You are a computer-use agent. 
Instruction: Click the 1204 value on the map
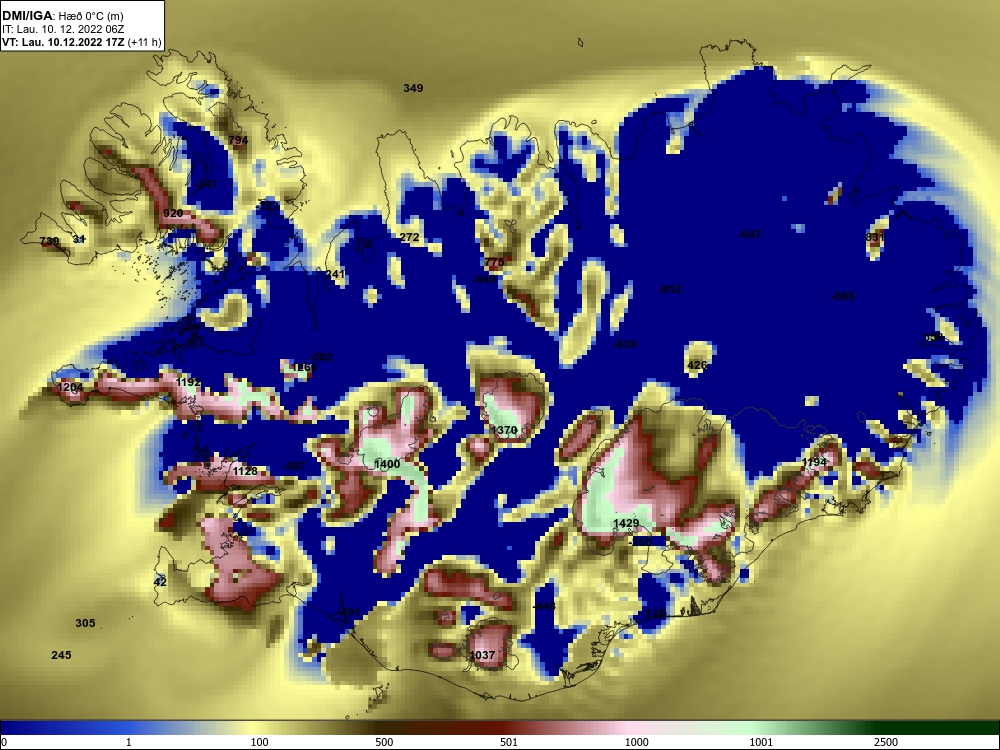(70, 387)
